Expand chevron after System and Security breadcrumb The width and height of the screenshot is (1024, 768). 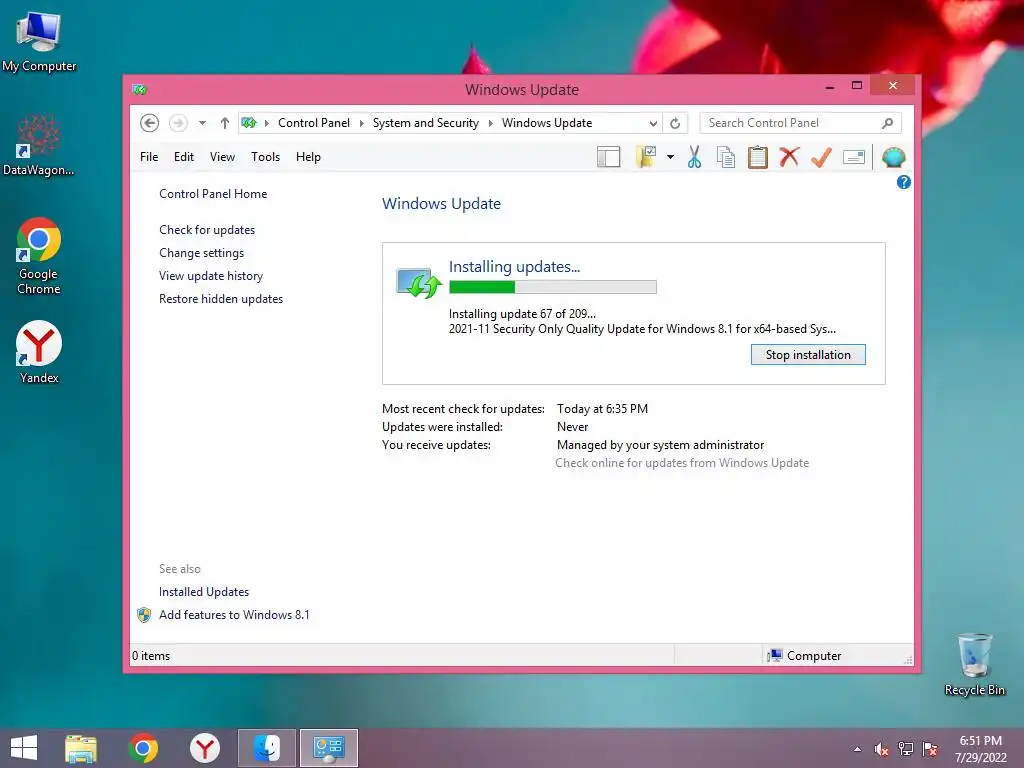[490, 123]
